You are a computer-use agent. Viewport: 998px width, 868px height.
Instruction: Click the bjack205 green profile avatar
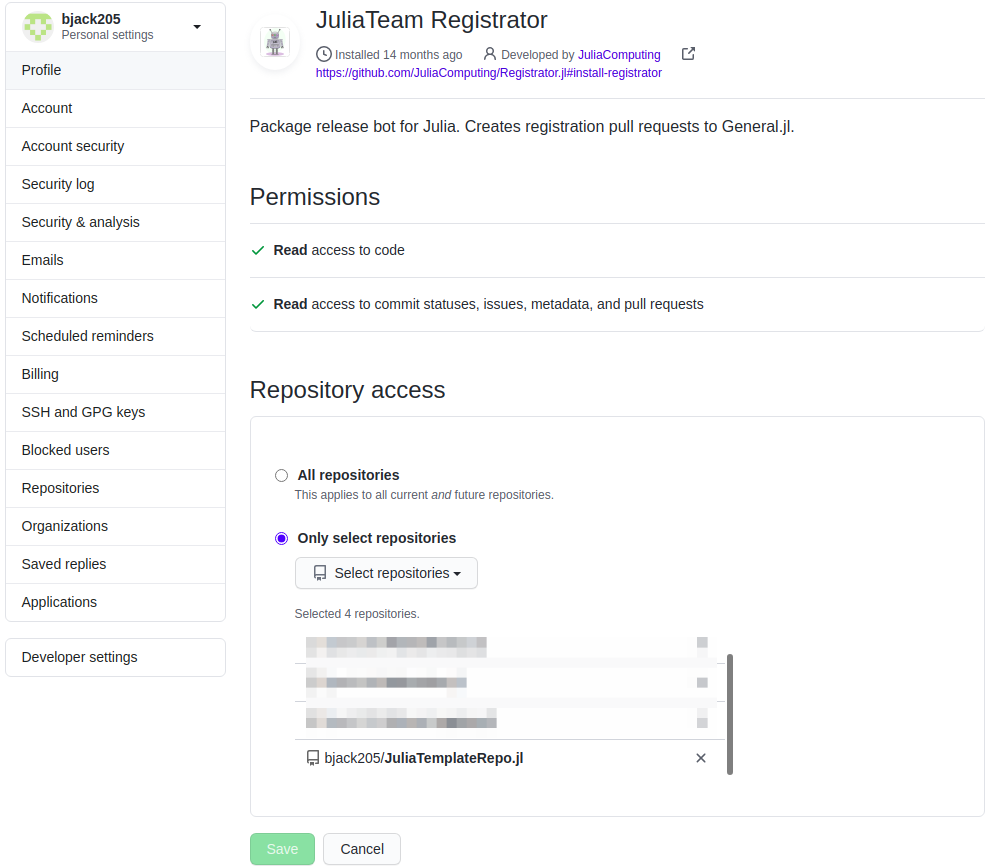click(37, 26)
